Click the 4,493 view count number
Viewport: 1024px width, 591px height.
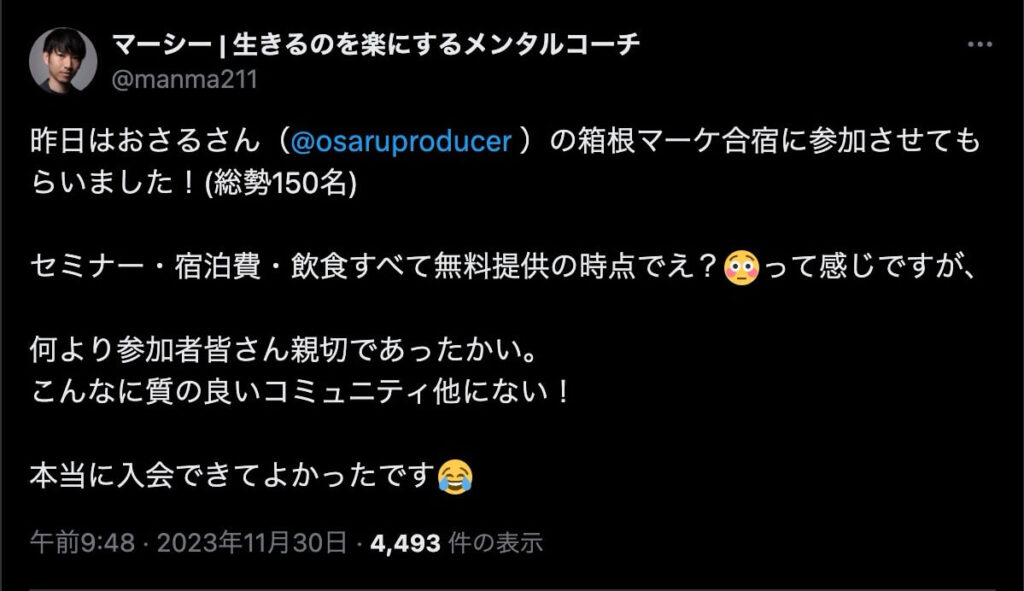point(405,543)
